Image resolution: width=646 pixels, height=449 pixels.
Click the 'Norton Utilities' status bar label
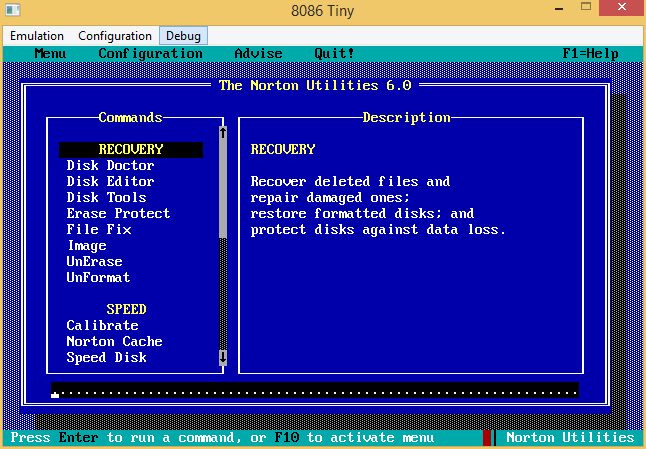point(570,437)
